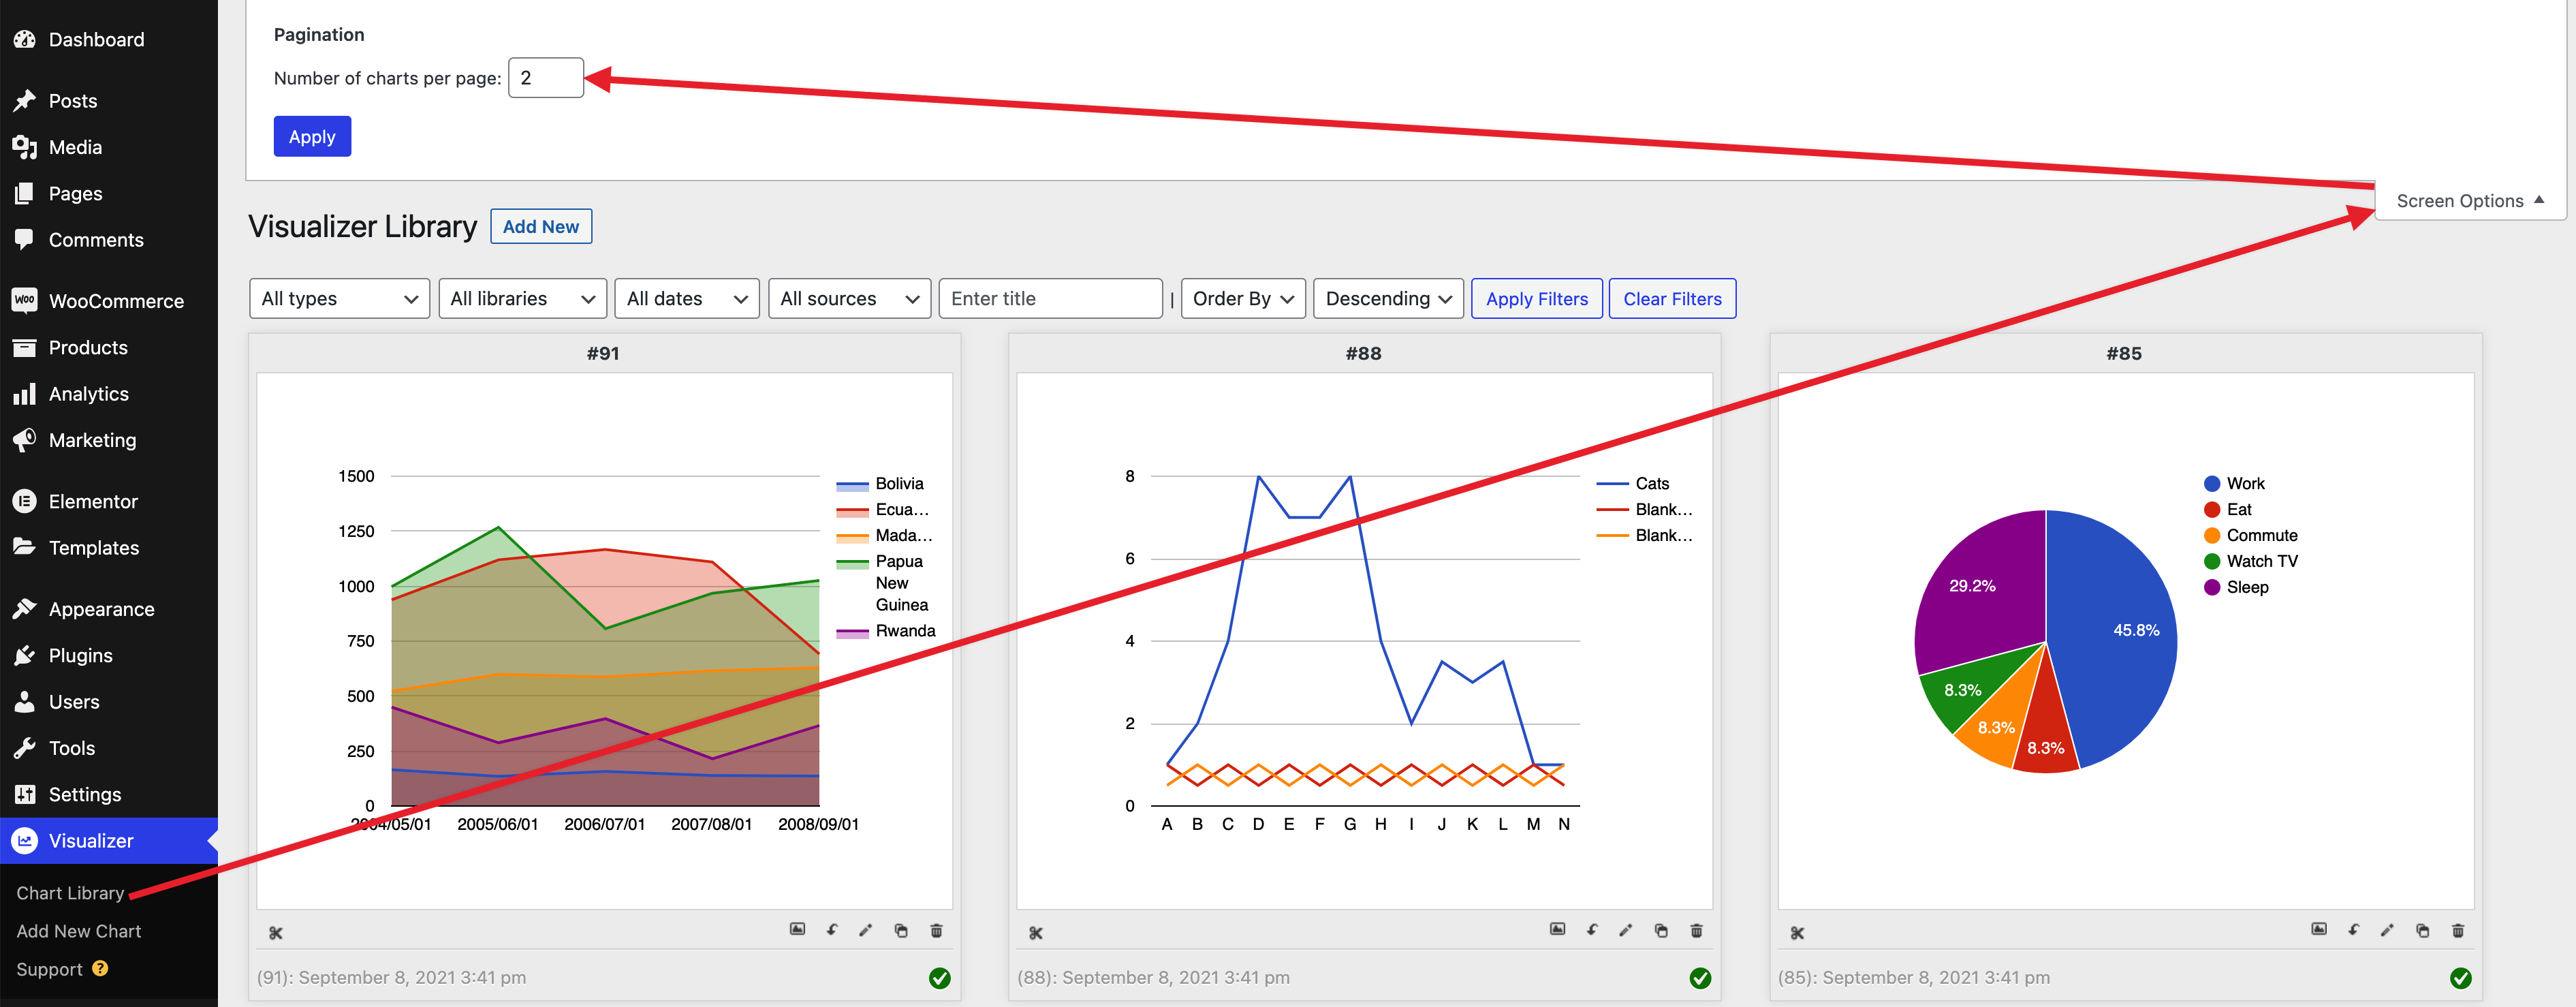Open Products in the admin menu
This screenshot has height=1007, width=2576.
pyautogui.click(x=109, y=347)
